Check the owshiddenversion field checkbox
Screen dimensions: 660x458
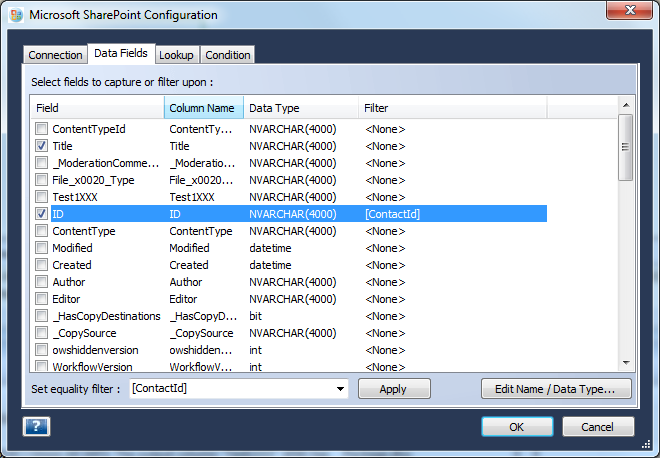click(41, 350)
